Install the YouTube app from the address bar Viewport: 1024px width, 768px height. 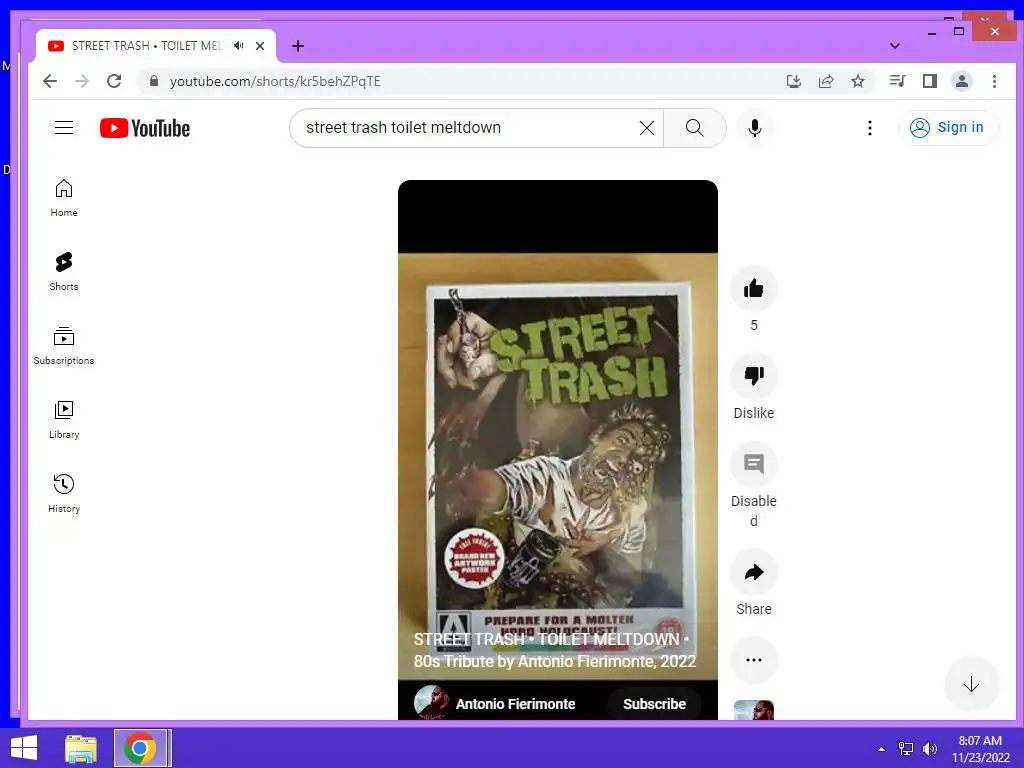point(793,81)
